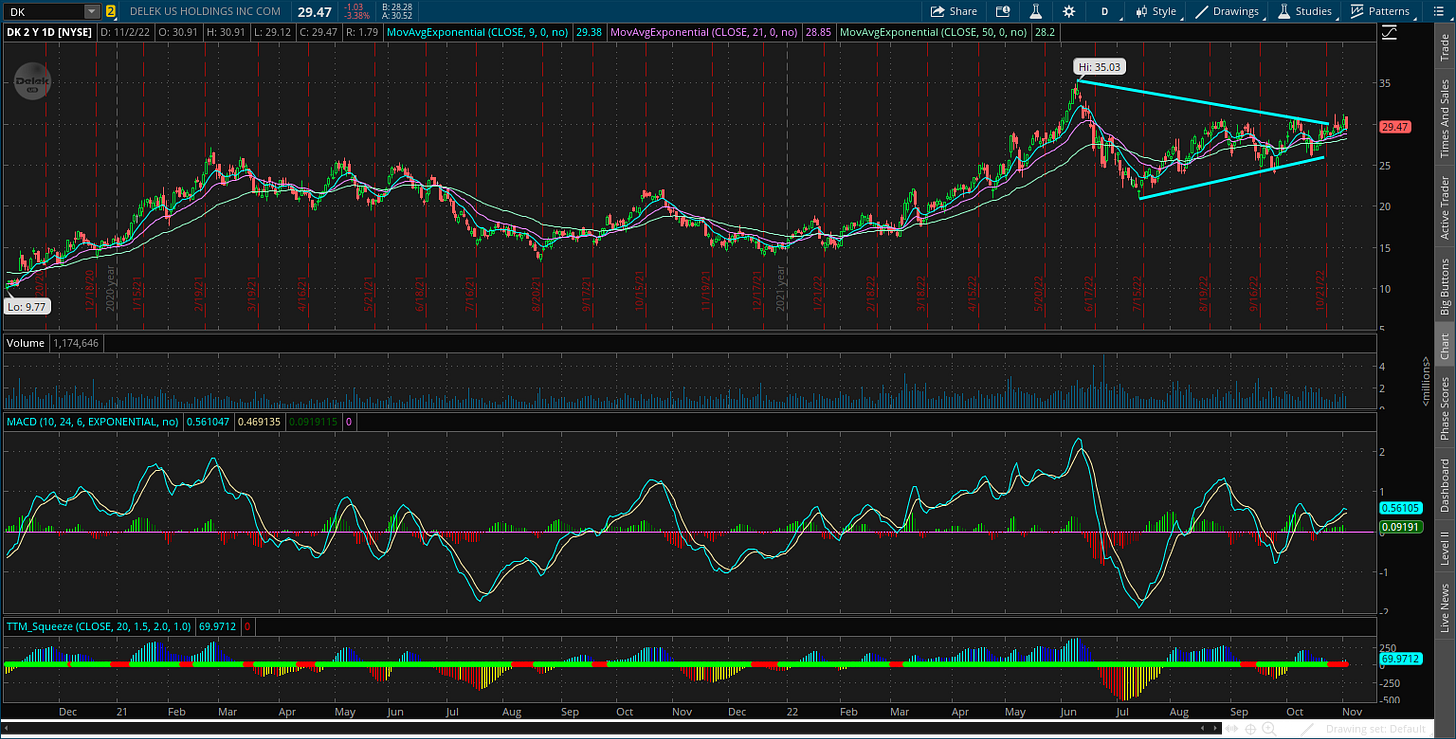Open the Drawings dropdown menu
This screenshot has width=1456, height=739.
[x=1231, y=11]
